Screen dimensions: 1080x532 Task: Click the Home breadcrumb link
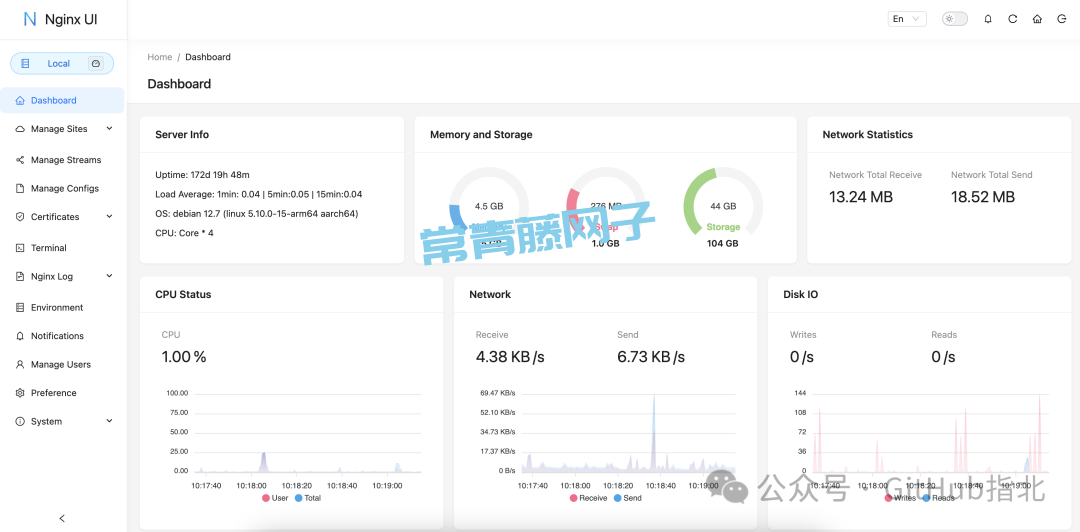[x=160, y=57]
